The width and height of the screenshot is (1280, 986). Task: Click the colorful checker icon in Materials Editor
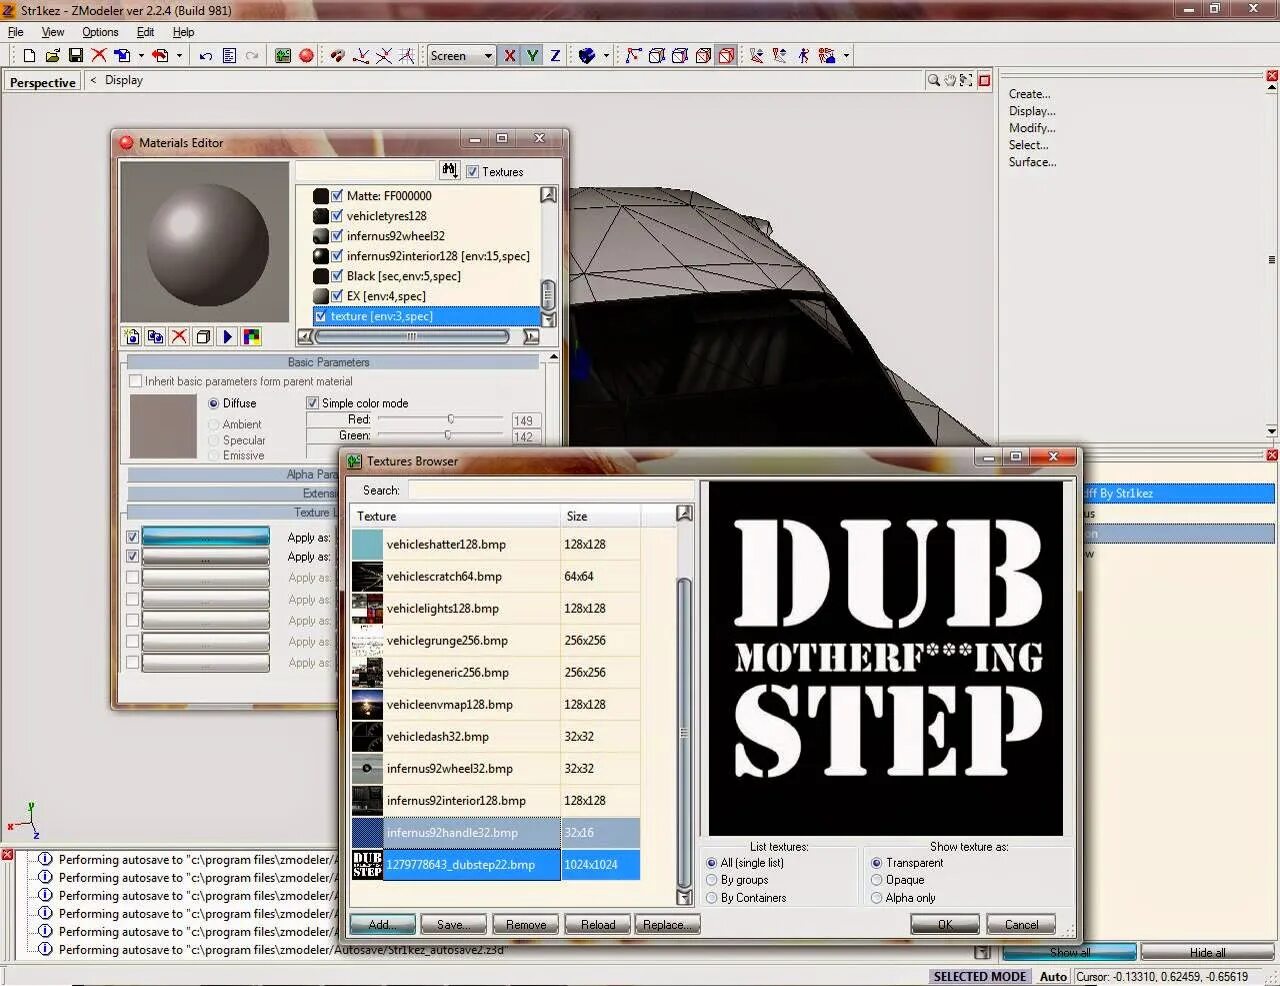pos(251,337)
